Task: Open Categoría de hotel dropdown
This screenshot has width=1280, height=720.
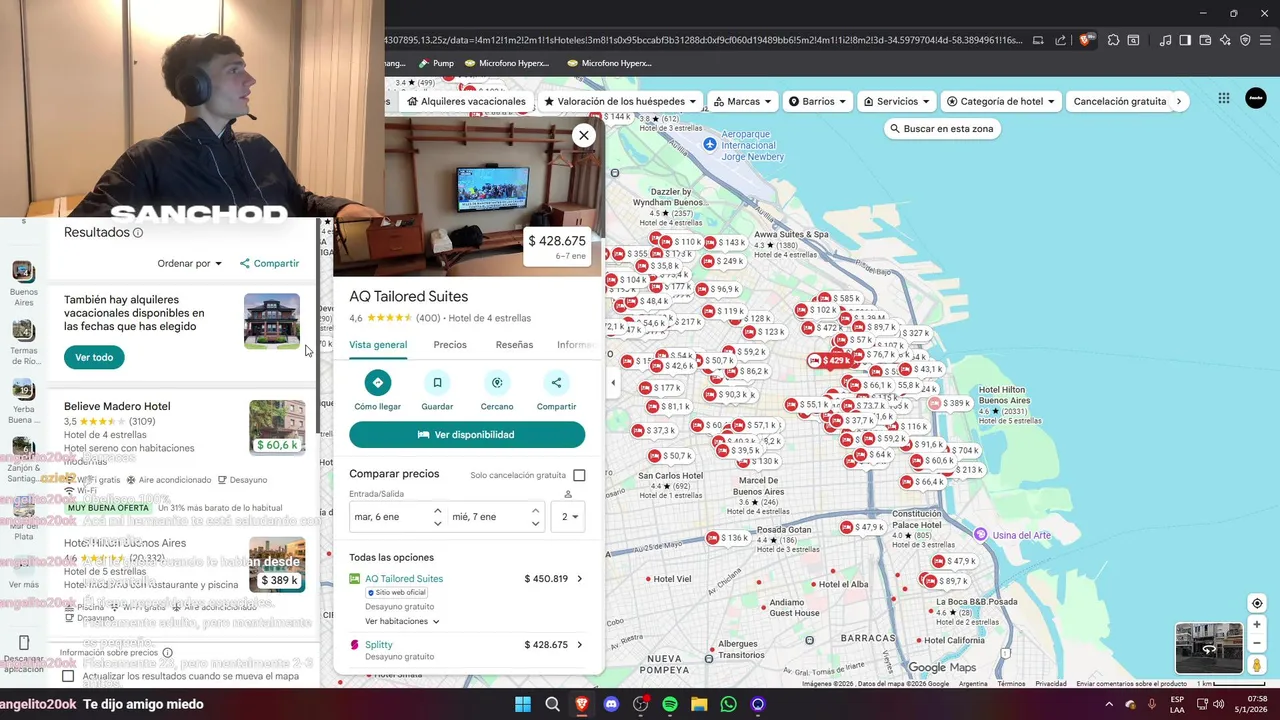Action: click(x=1001, y=101)
